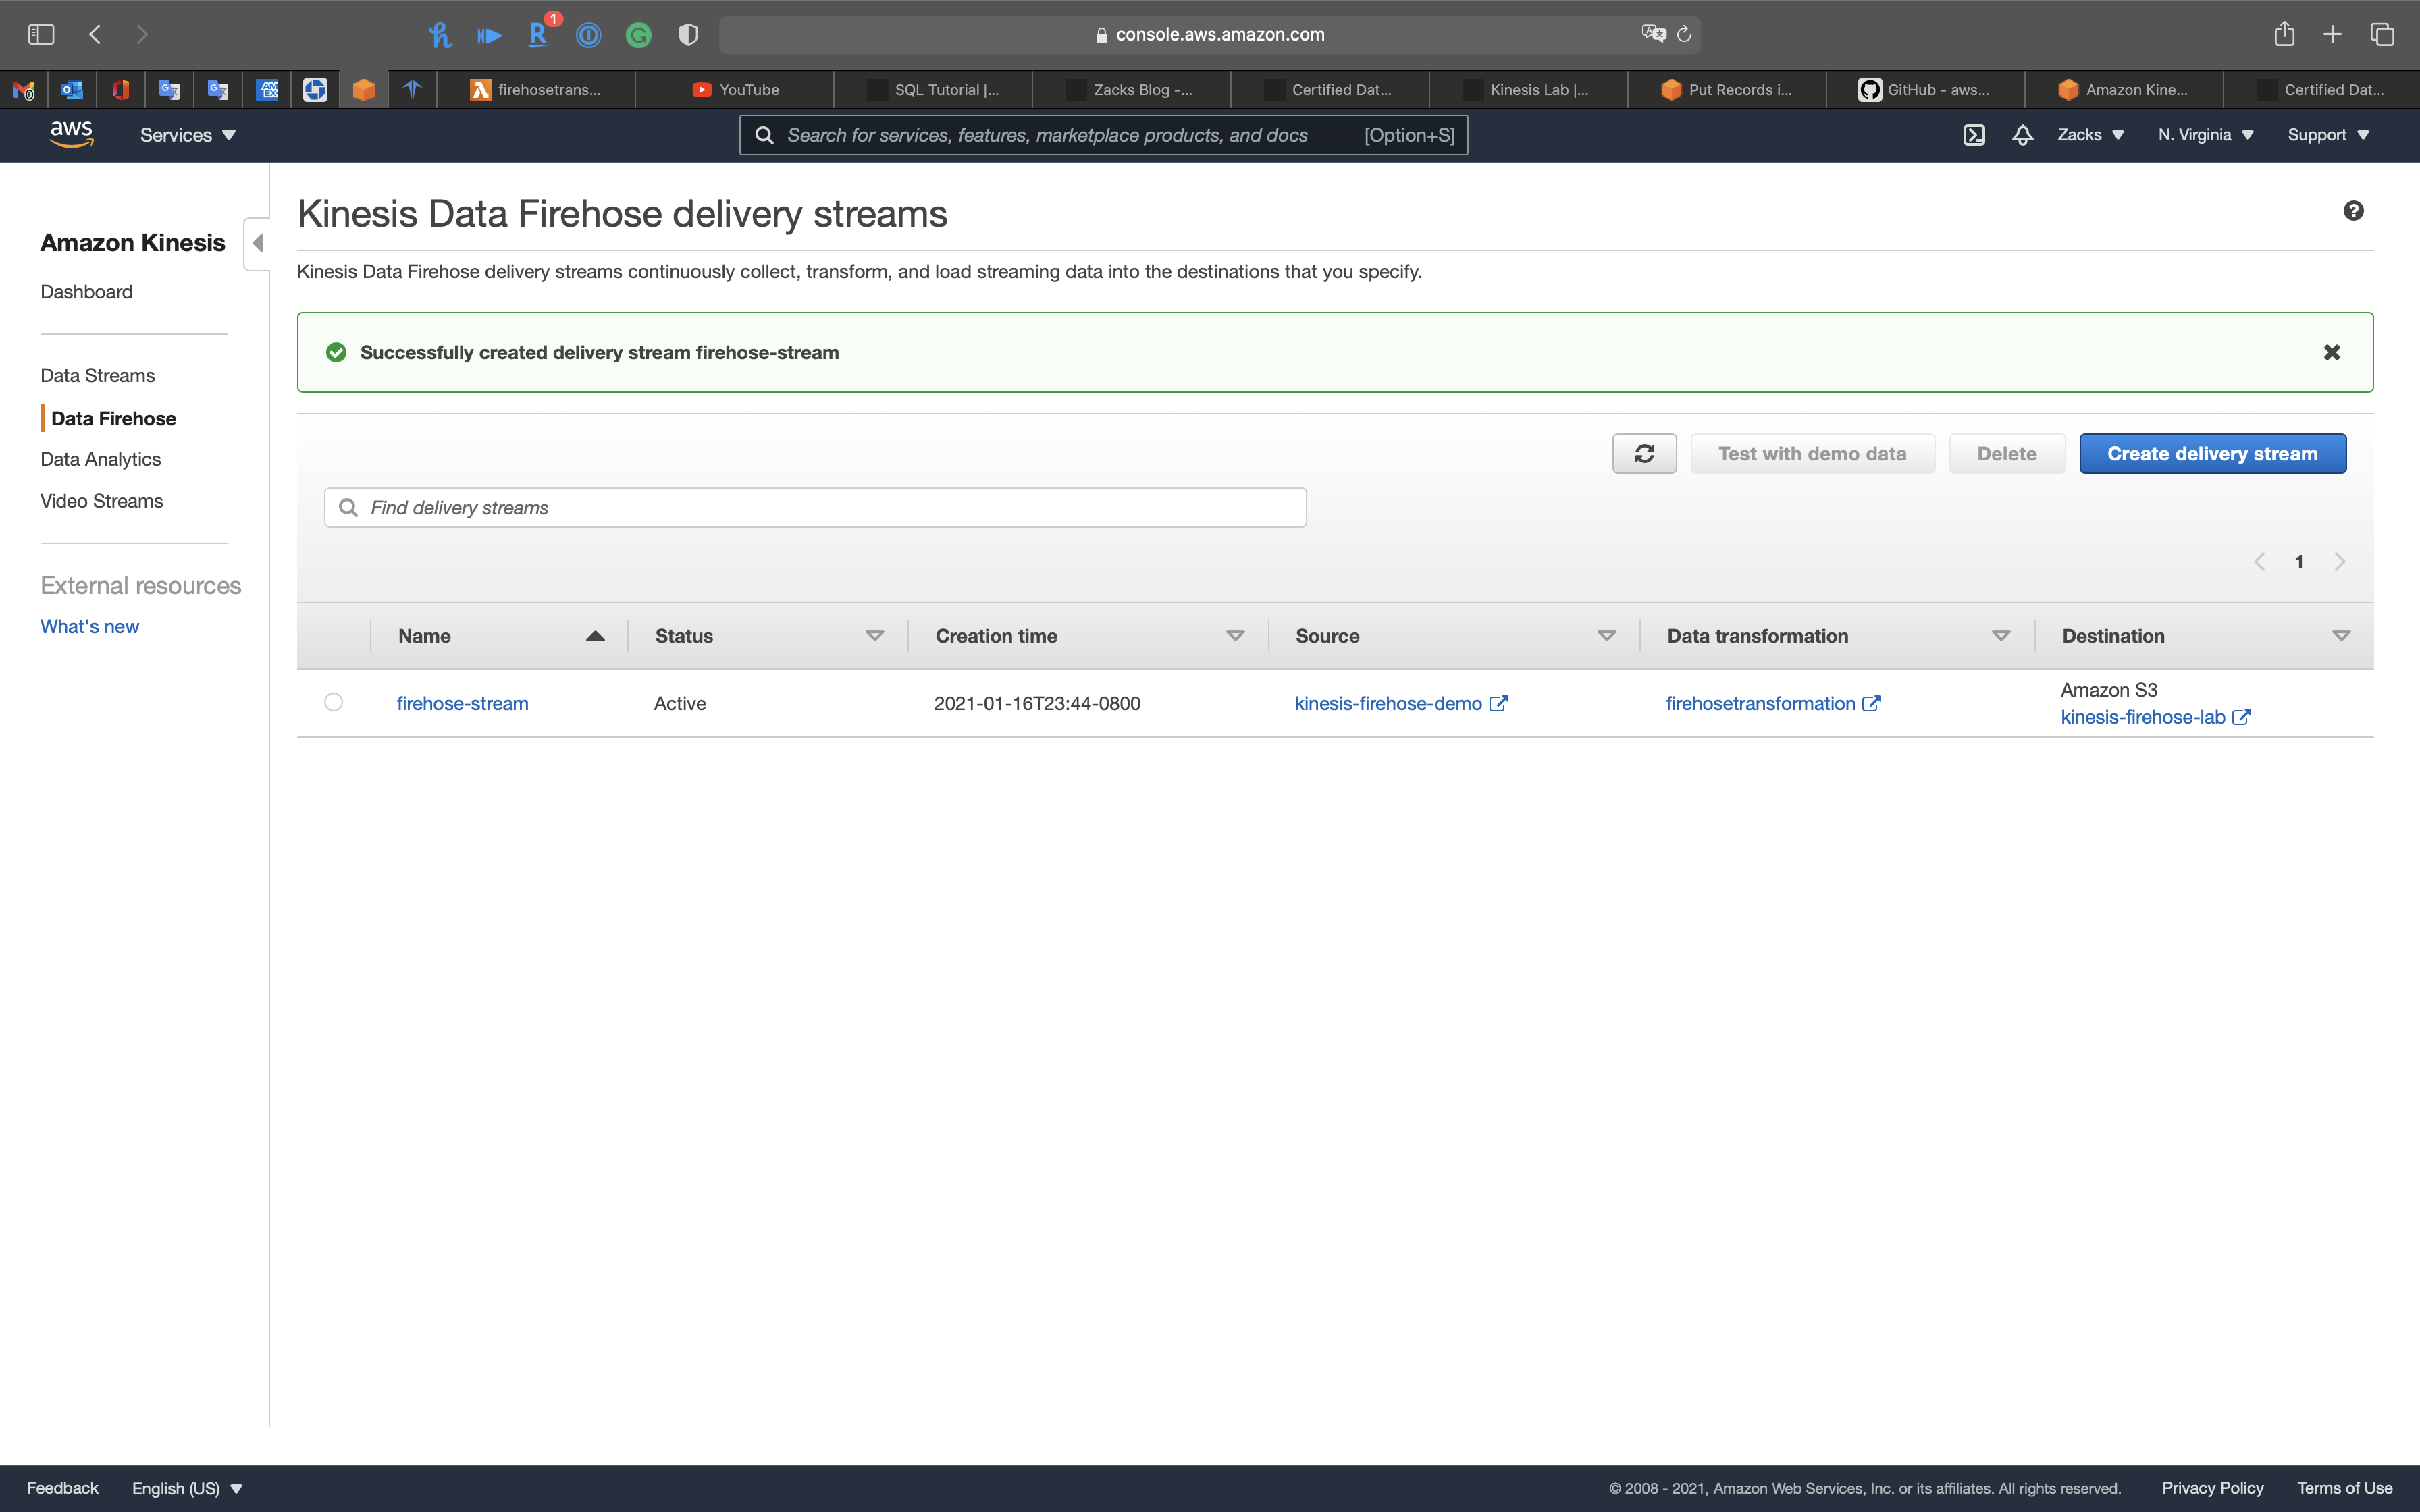Image resolution: width=2420 pixels, height=1512 pixels.
Task: Click the refresh delivery streams icon button
Action: (1644, 454)
